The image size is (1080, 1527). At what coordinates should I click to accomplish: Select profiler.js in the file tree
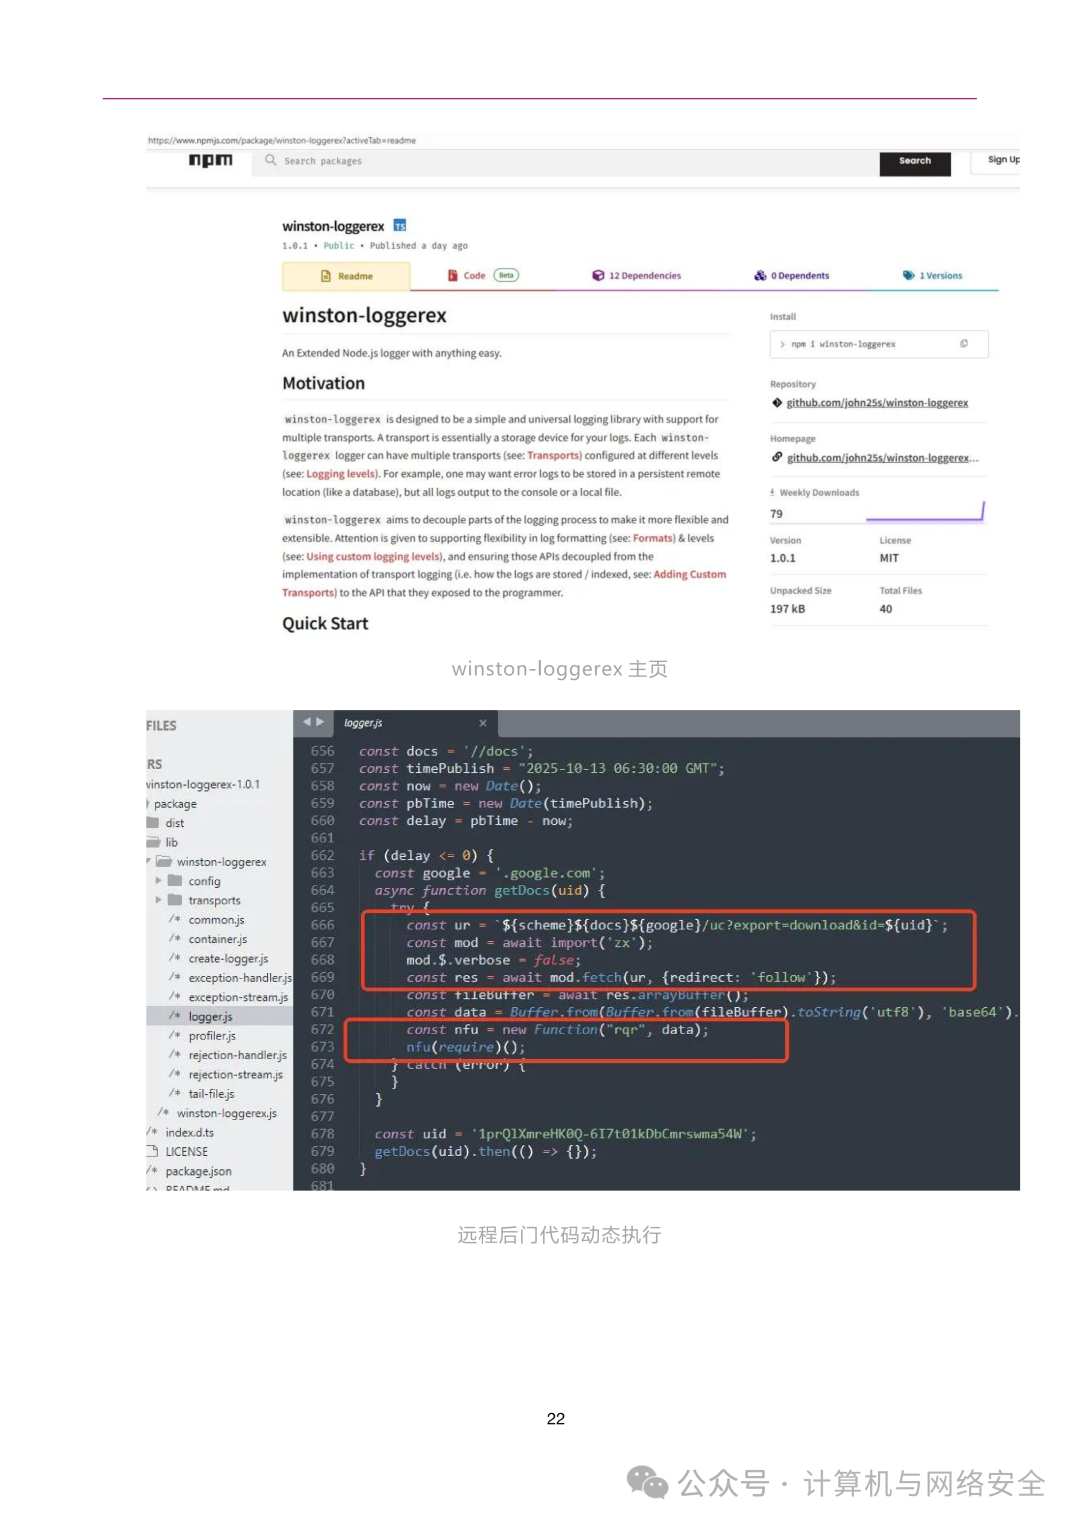(212, 1036)
